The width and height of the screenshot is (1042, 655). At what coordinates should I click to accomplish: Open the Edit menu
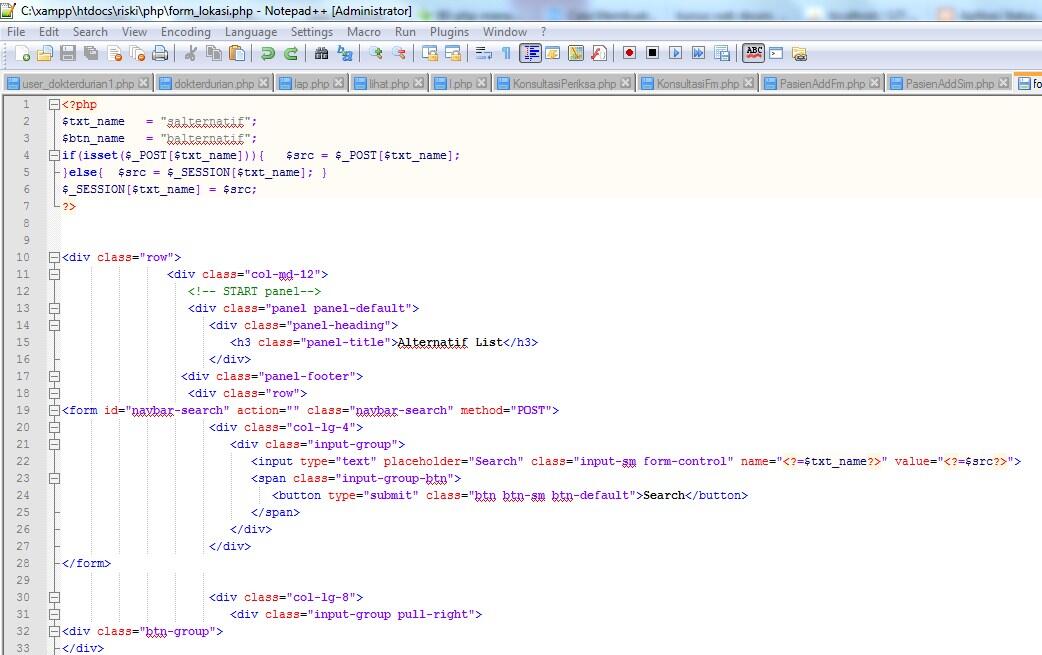click(x=49, y=32)
